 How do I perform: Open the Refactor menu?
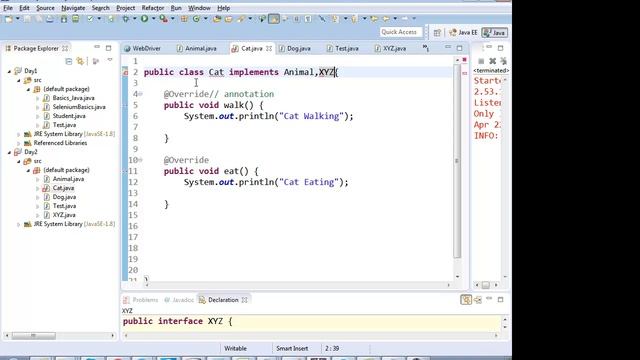click(x=153, y=8)
